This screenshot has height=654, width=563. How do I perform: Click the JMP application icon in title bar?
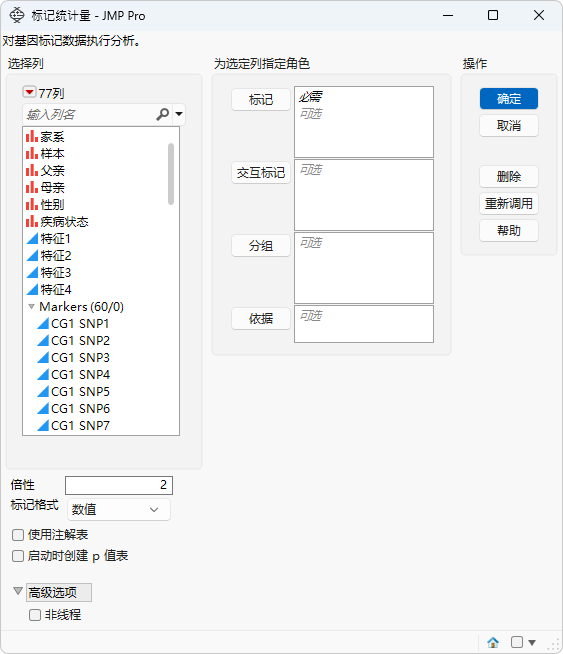(x=17, y=15)
